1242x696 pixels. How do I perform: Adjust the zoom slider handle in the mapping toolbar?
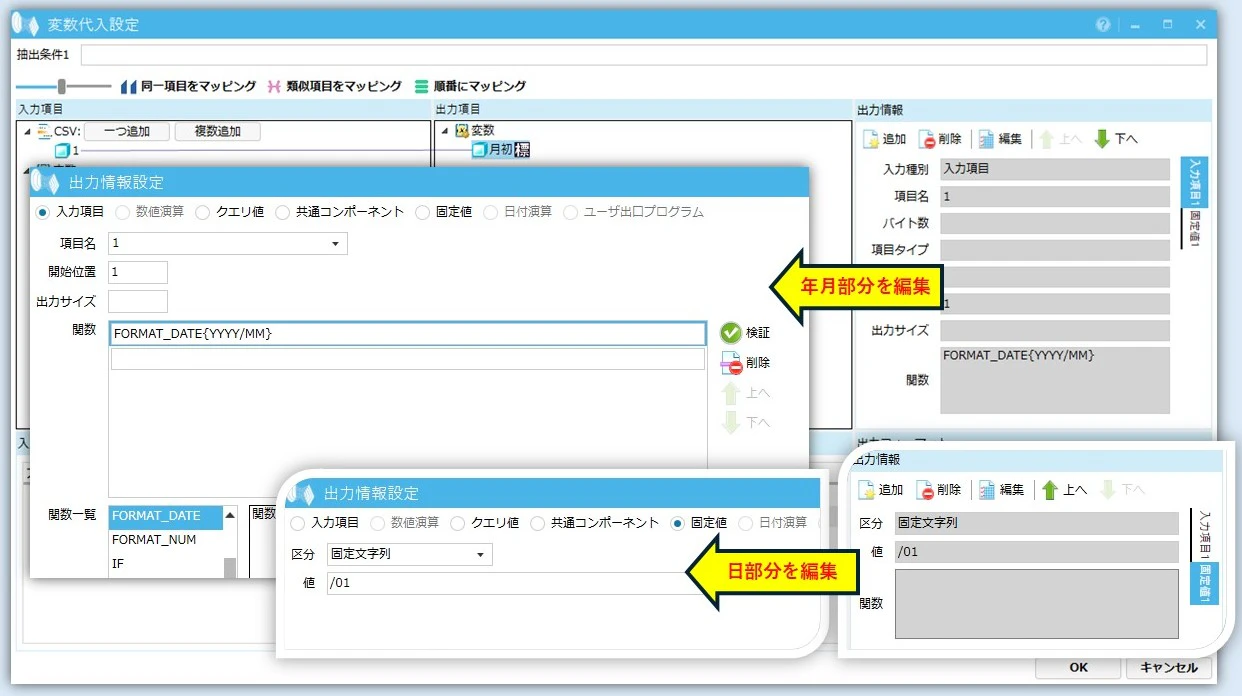pos(61,87)
